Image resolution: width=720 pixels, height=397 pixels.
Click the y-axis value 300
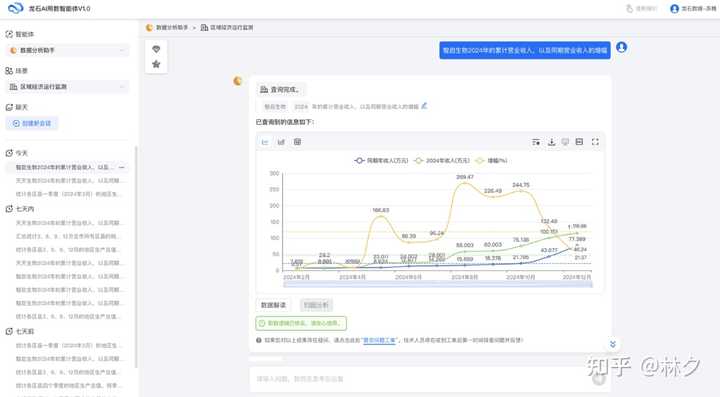tap(274, 173)
